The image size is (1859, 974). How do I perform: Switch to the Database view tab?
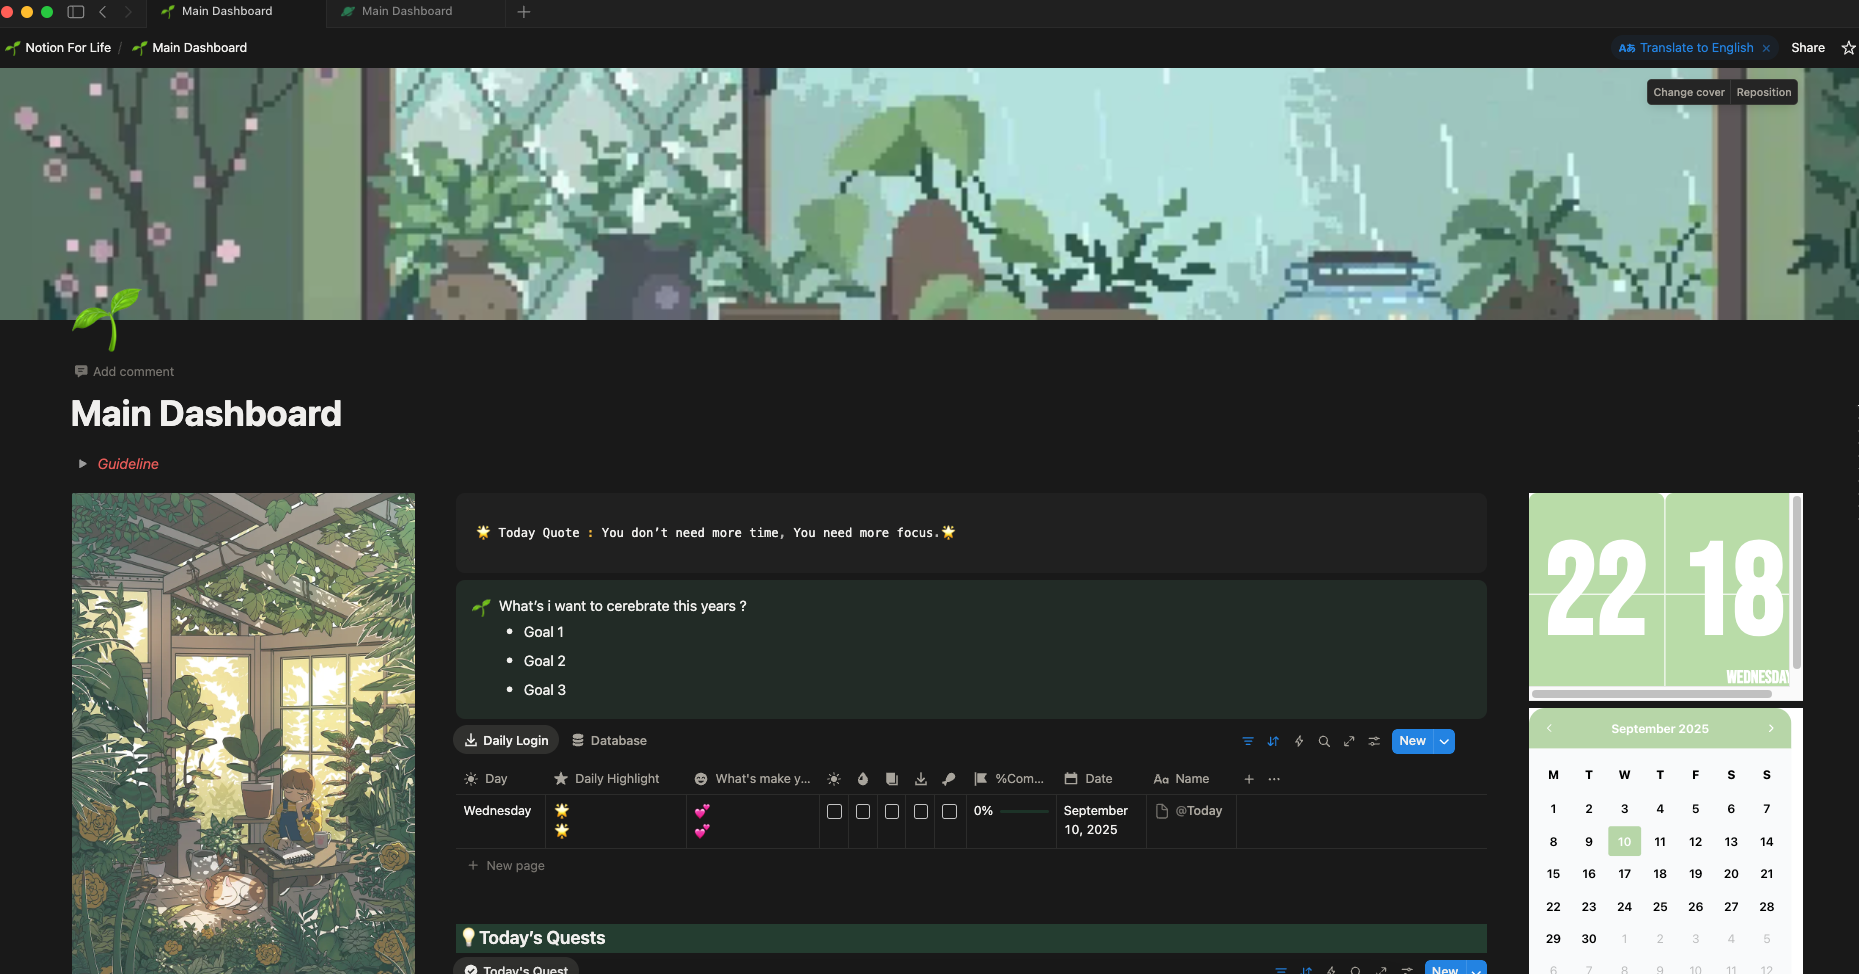pyautogui.click(x=609, y=741)
